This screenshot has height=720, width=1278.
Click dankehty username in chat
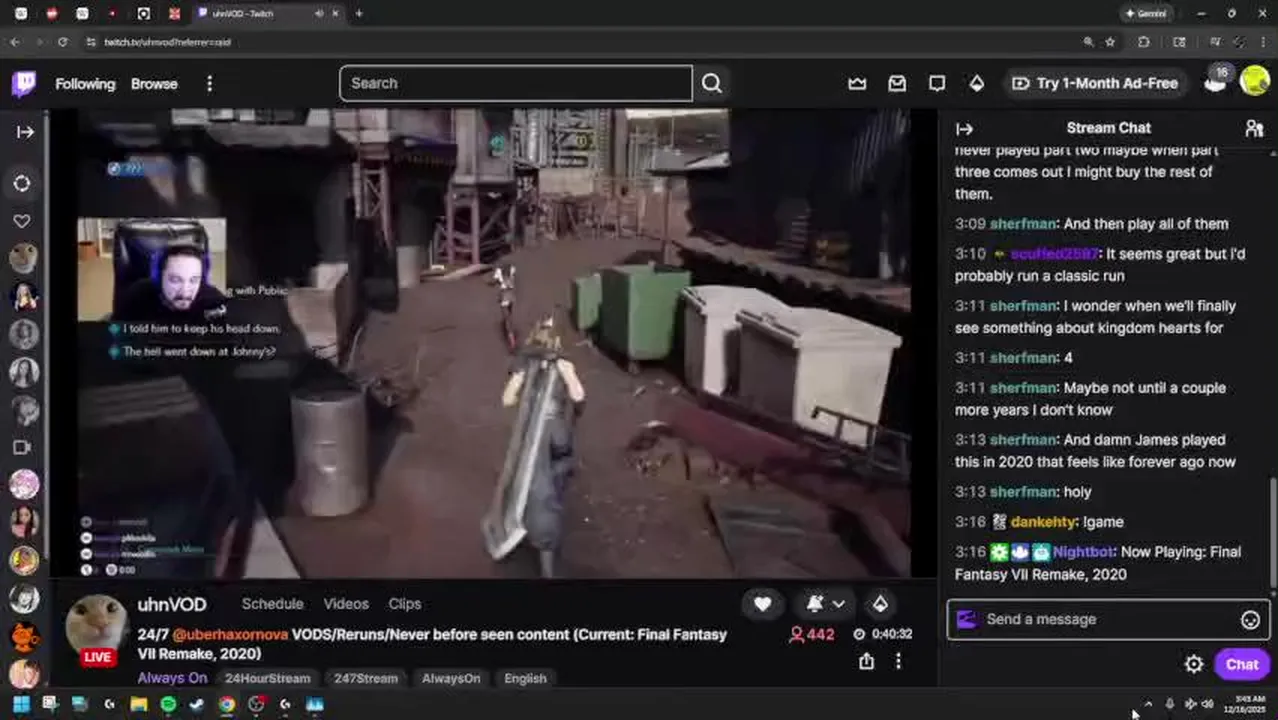[1043, 522]
